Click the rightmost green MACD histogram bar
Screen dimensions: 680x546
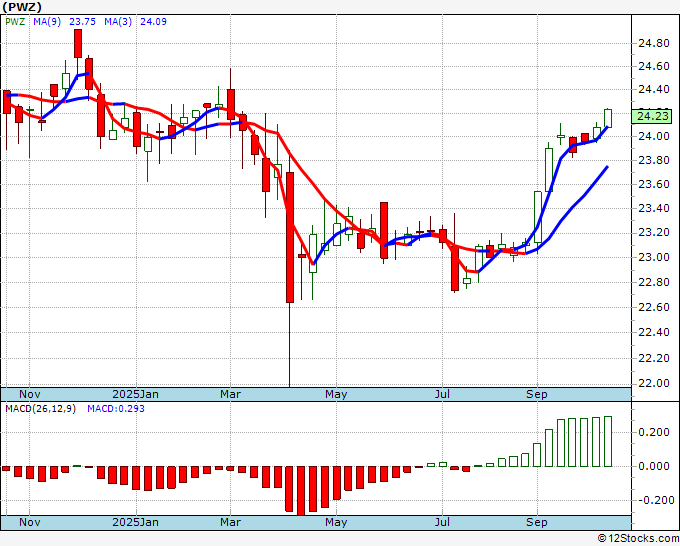tap(608, 441)
